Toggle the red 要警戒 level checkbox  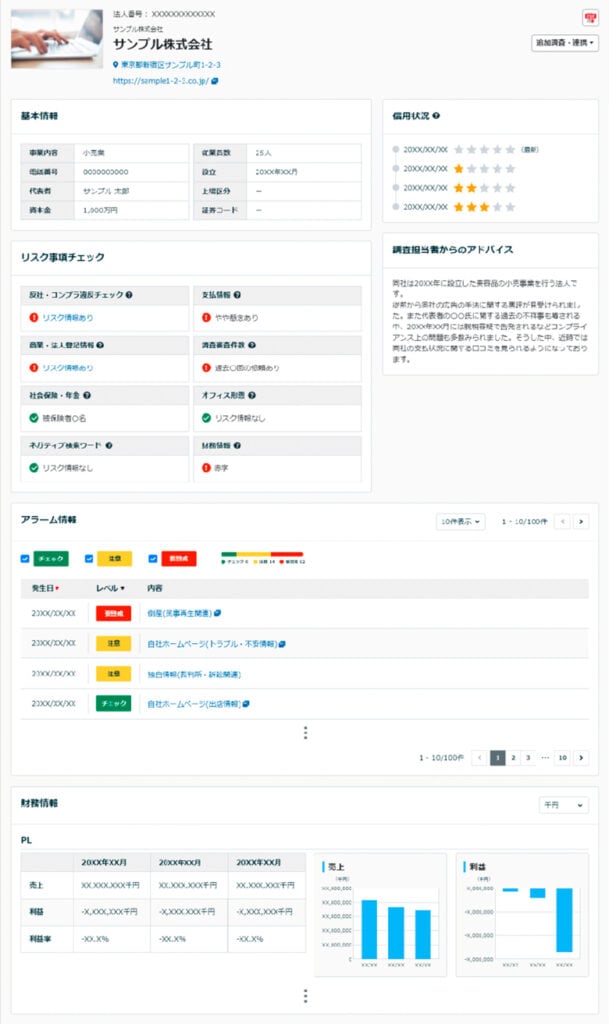click(x=152, y=558)
